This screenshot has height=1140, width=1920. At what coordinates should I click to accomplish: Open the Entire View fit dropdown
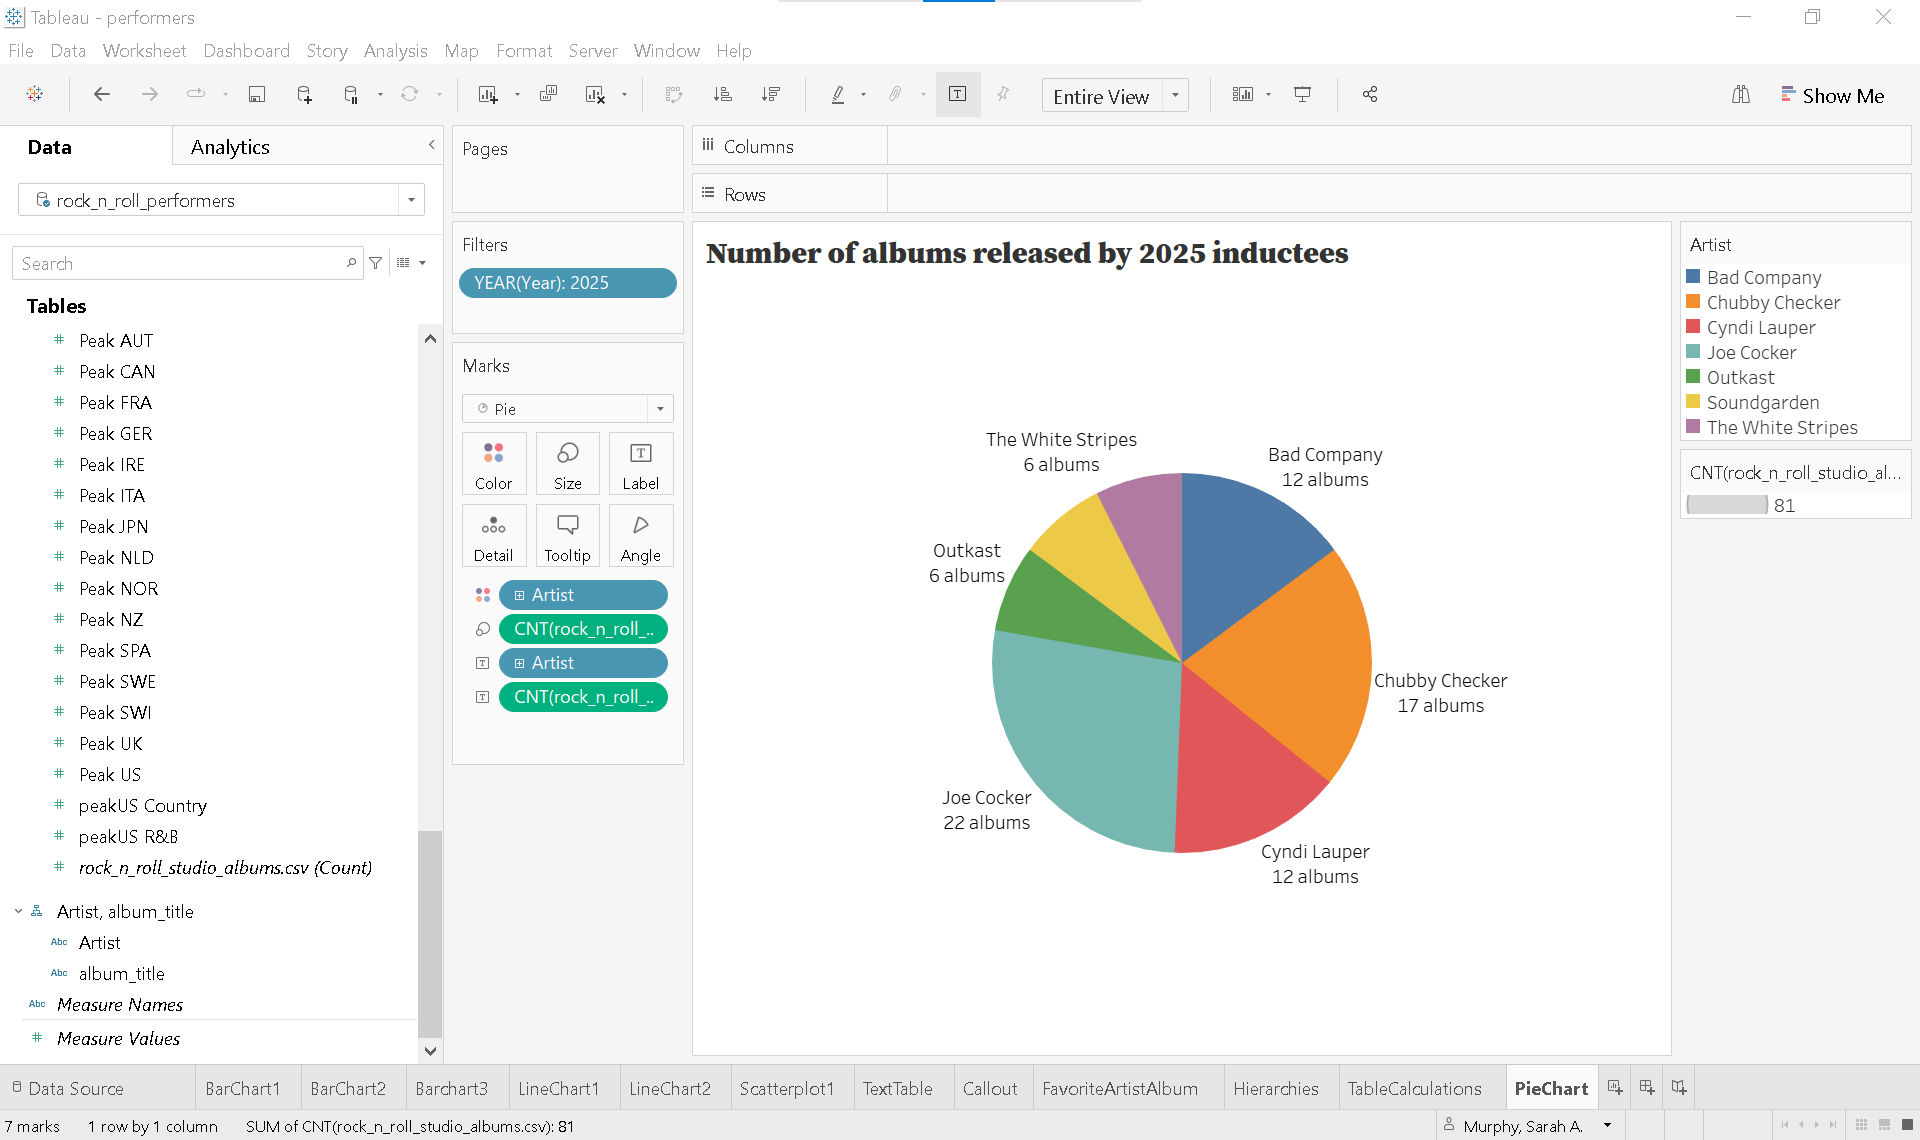[1176, 96]
